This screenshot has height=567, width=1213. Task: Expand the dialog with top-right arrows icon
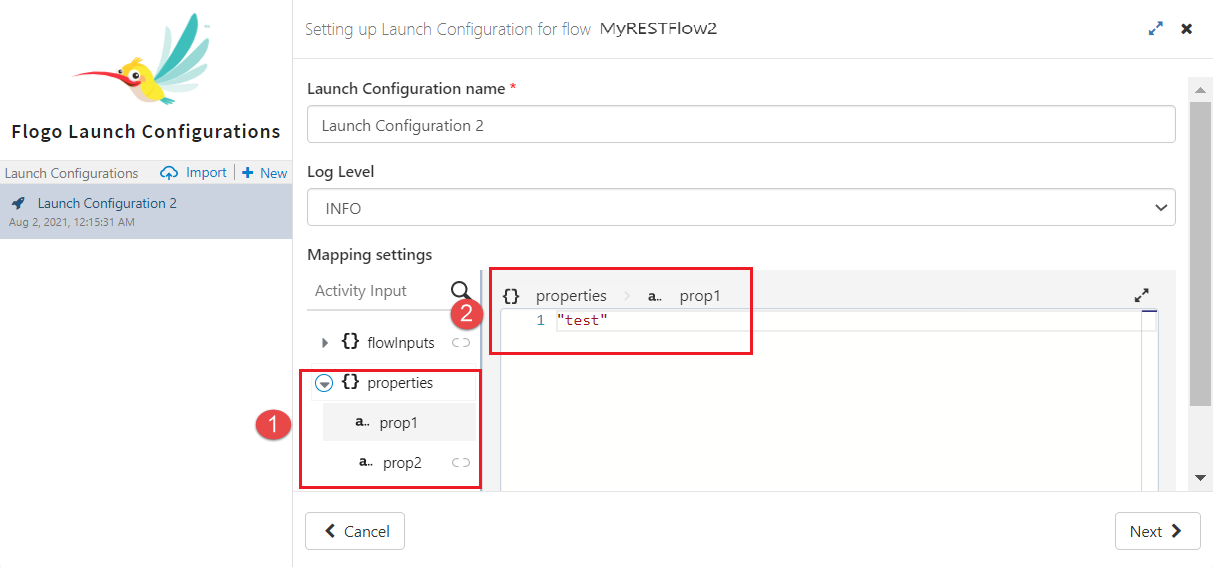1156,29
